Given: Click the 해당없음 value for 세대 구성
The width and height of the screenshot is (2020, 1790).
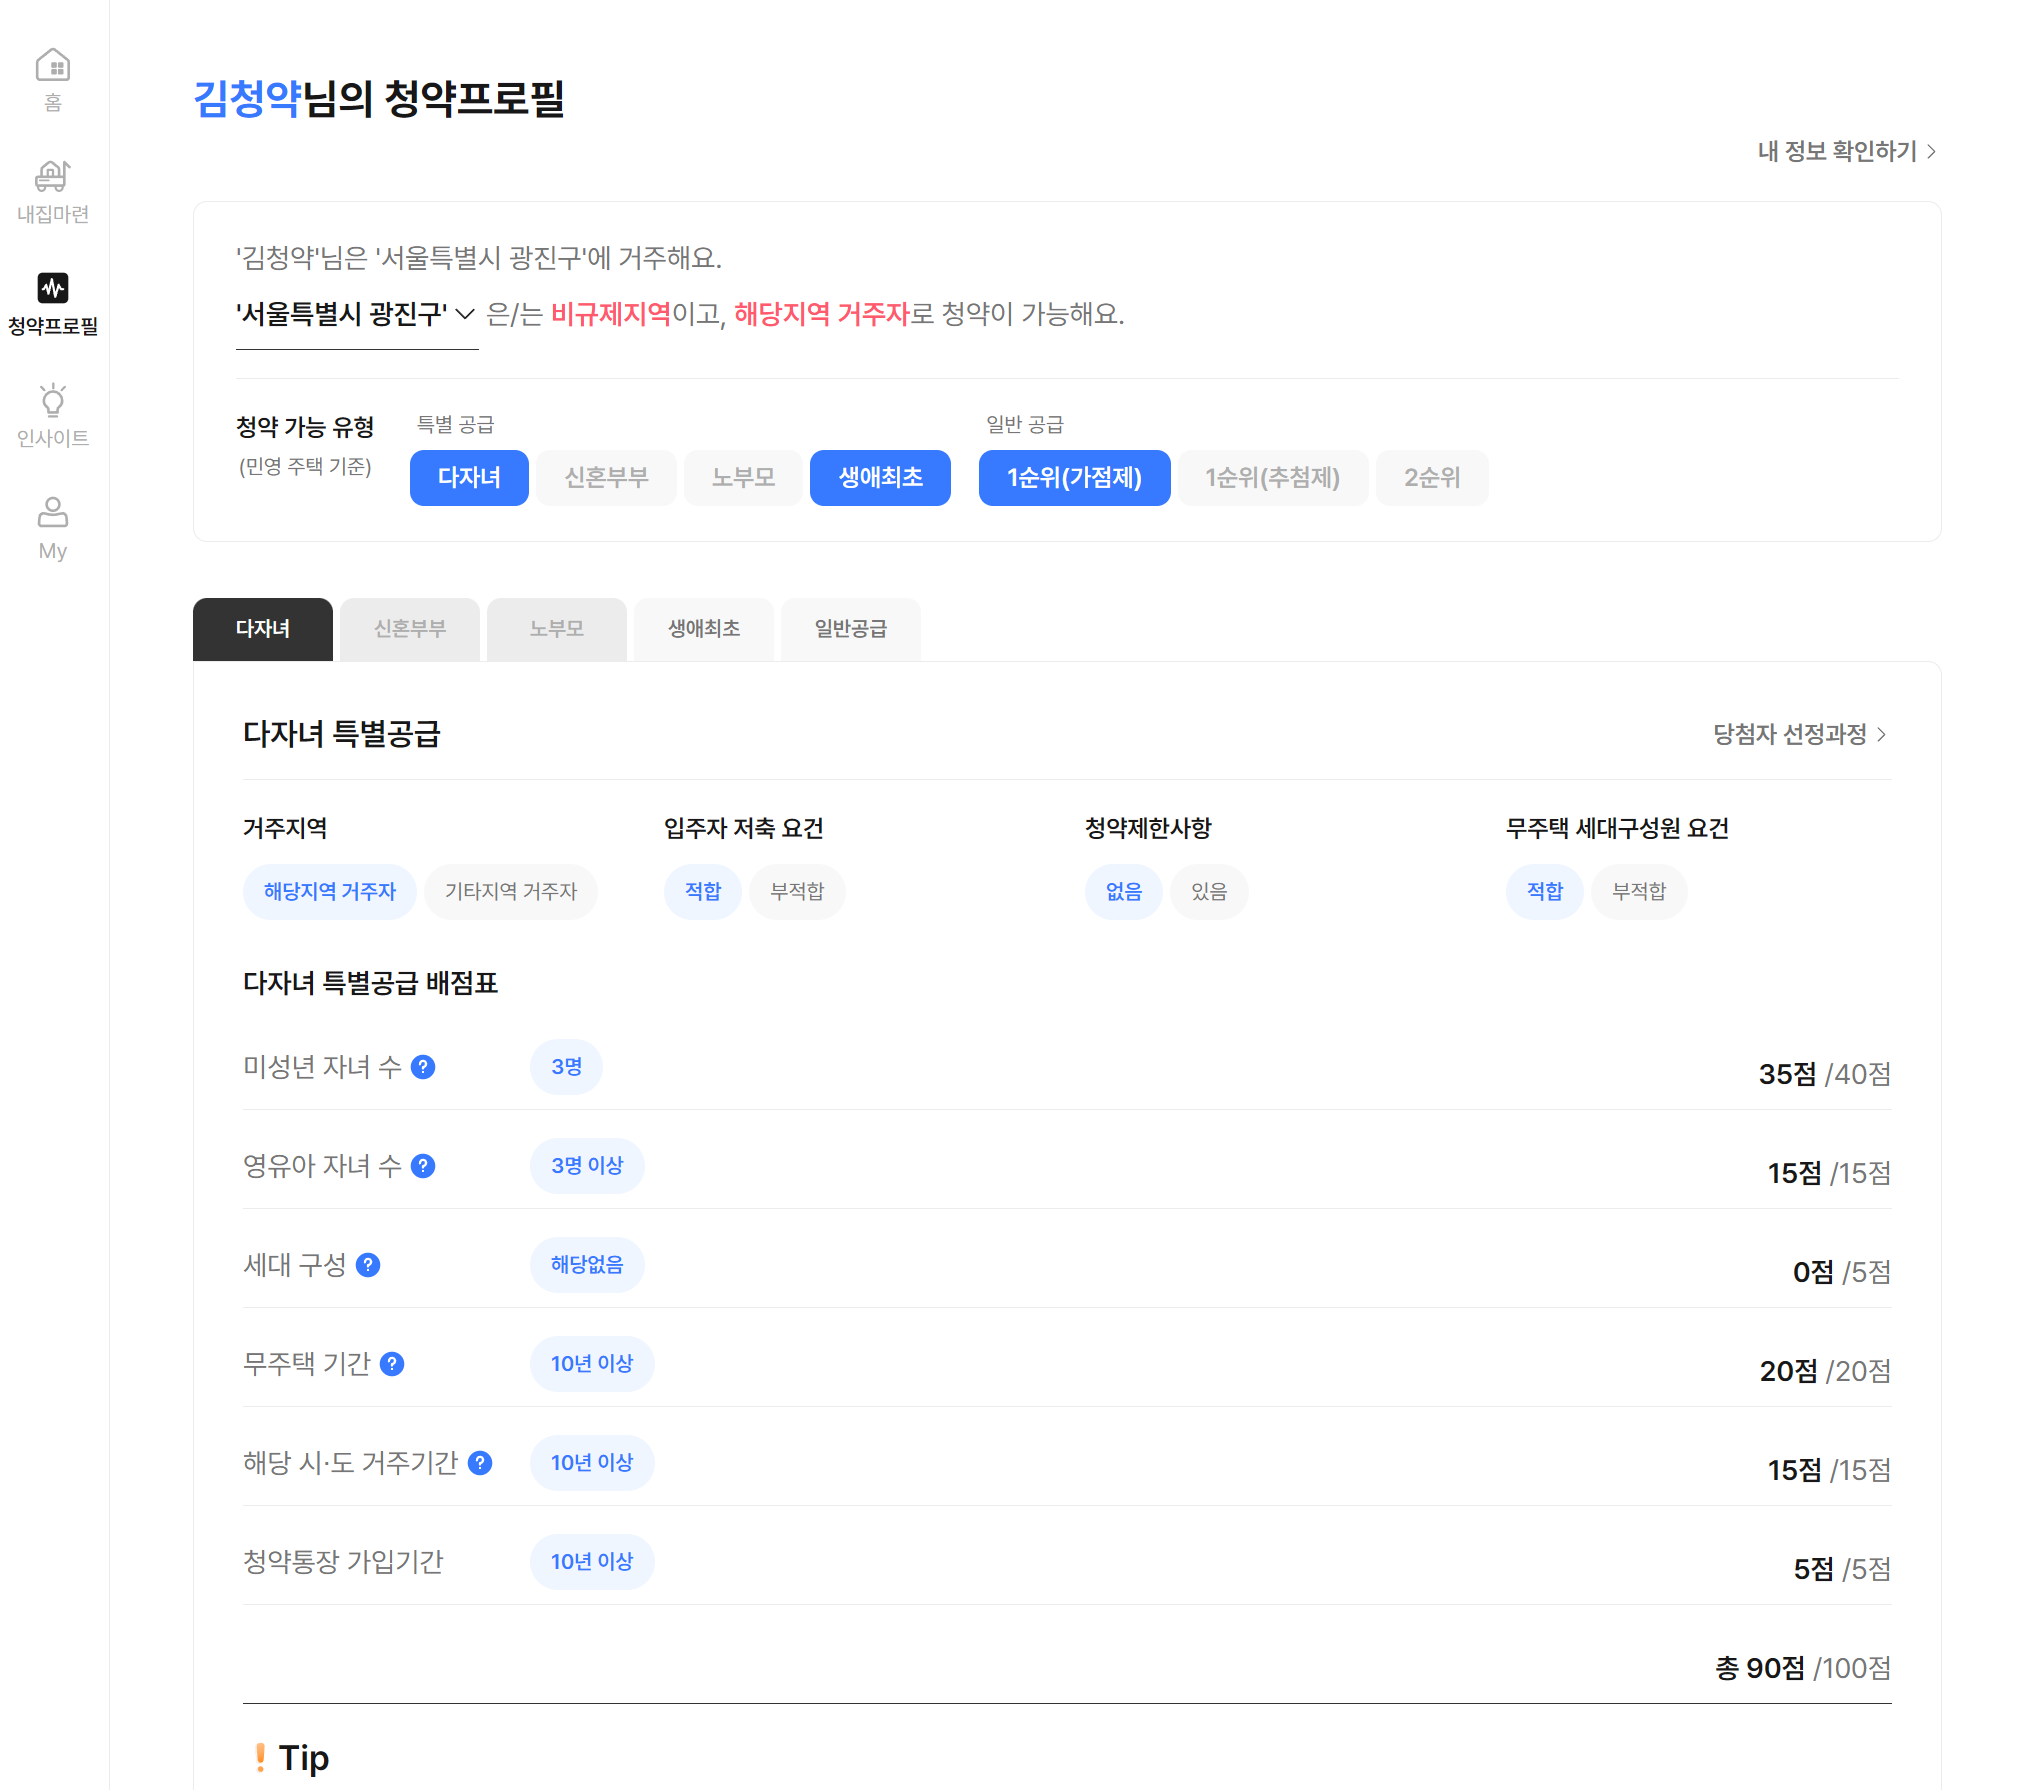Looking at the screenshot, I should (x=587, y=1265).
